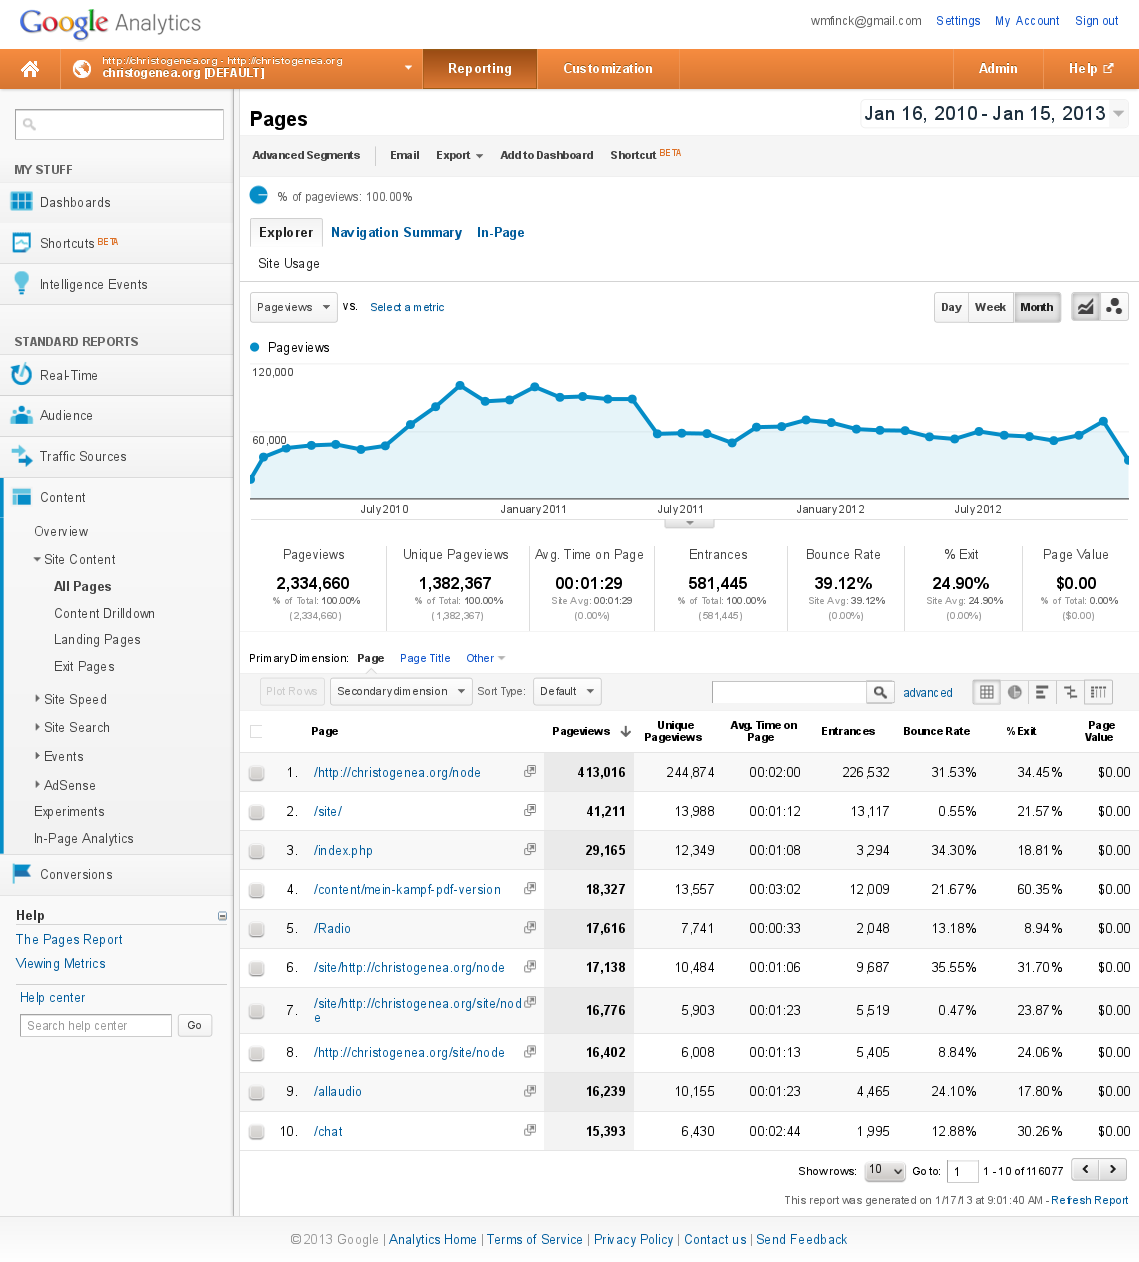The image size is (1139, 1262).
Task: Switch to motion chart view icon
Action: point(1114,307)
